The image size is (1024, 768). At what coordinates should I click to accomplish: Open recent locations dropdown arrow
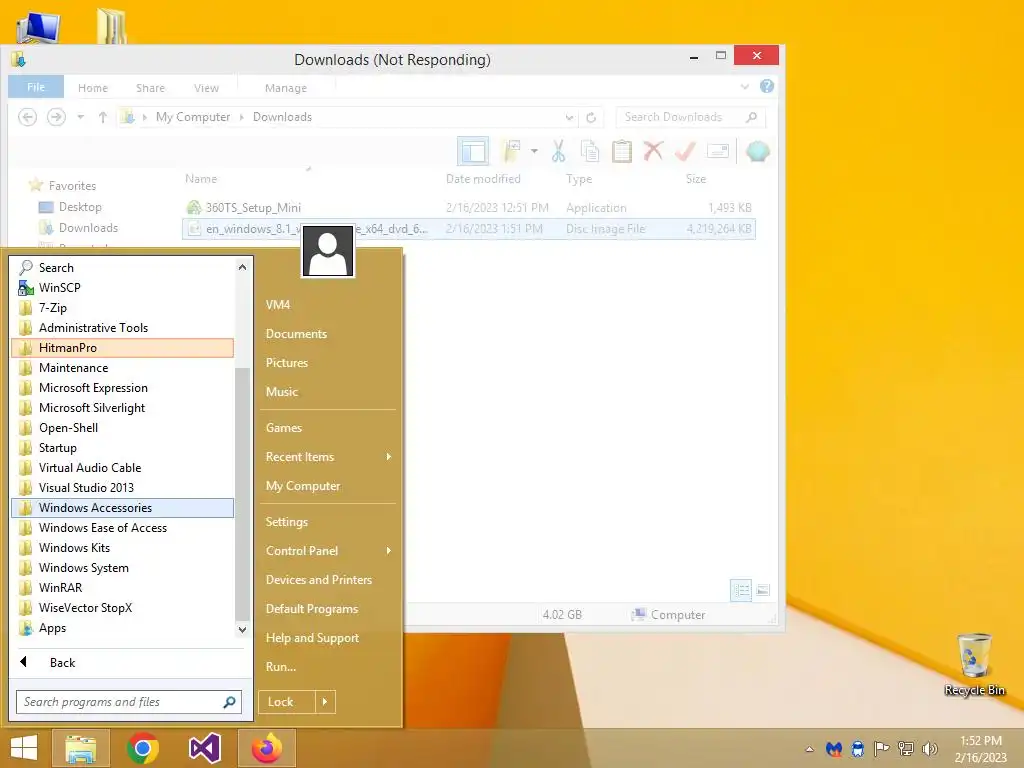pos(80,118)
